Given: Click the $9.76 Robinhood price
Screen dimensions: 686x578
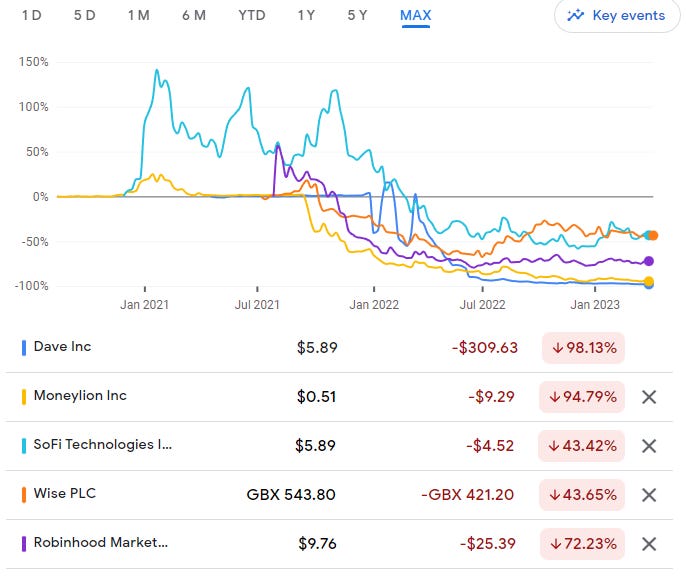Looking at the screenshot, I should click(x=317, y=544).
